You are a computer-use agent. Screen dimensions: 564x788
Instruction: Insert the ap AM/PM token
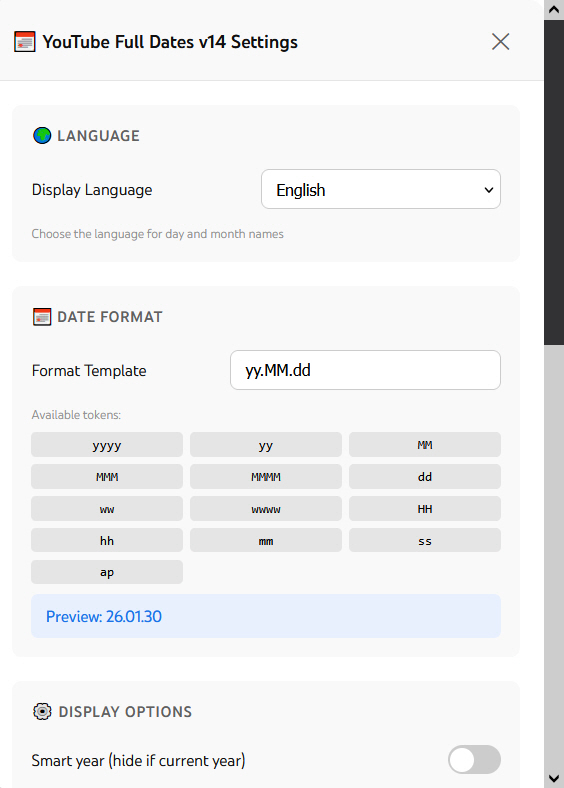click(x=107, y=572)
